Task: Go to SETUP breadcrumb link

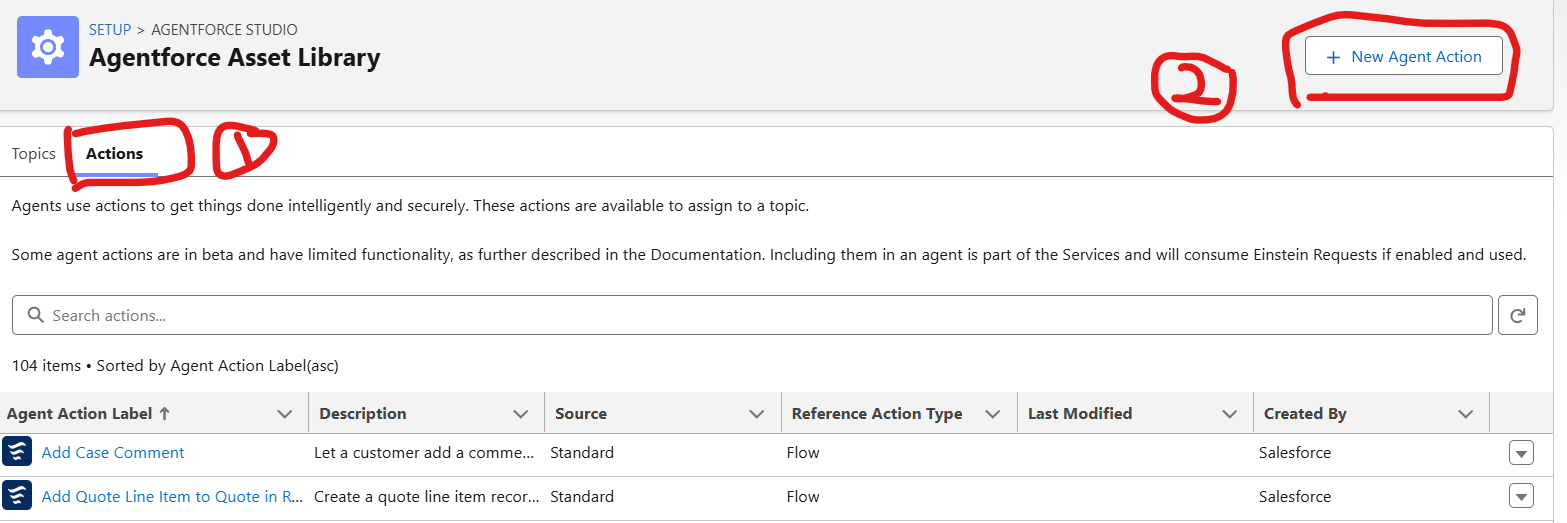Action: pyautogui.click(x=110, y=30)
